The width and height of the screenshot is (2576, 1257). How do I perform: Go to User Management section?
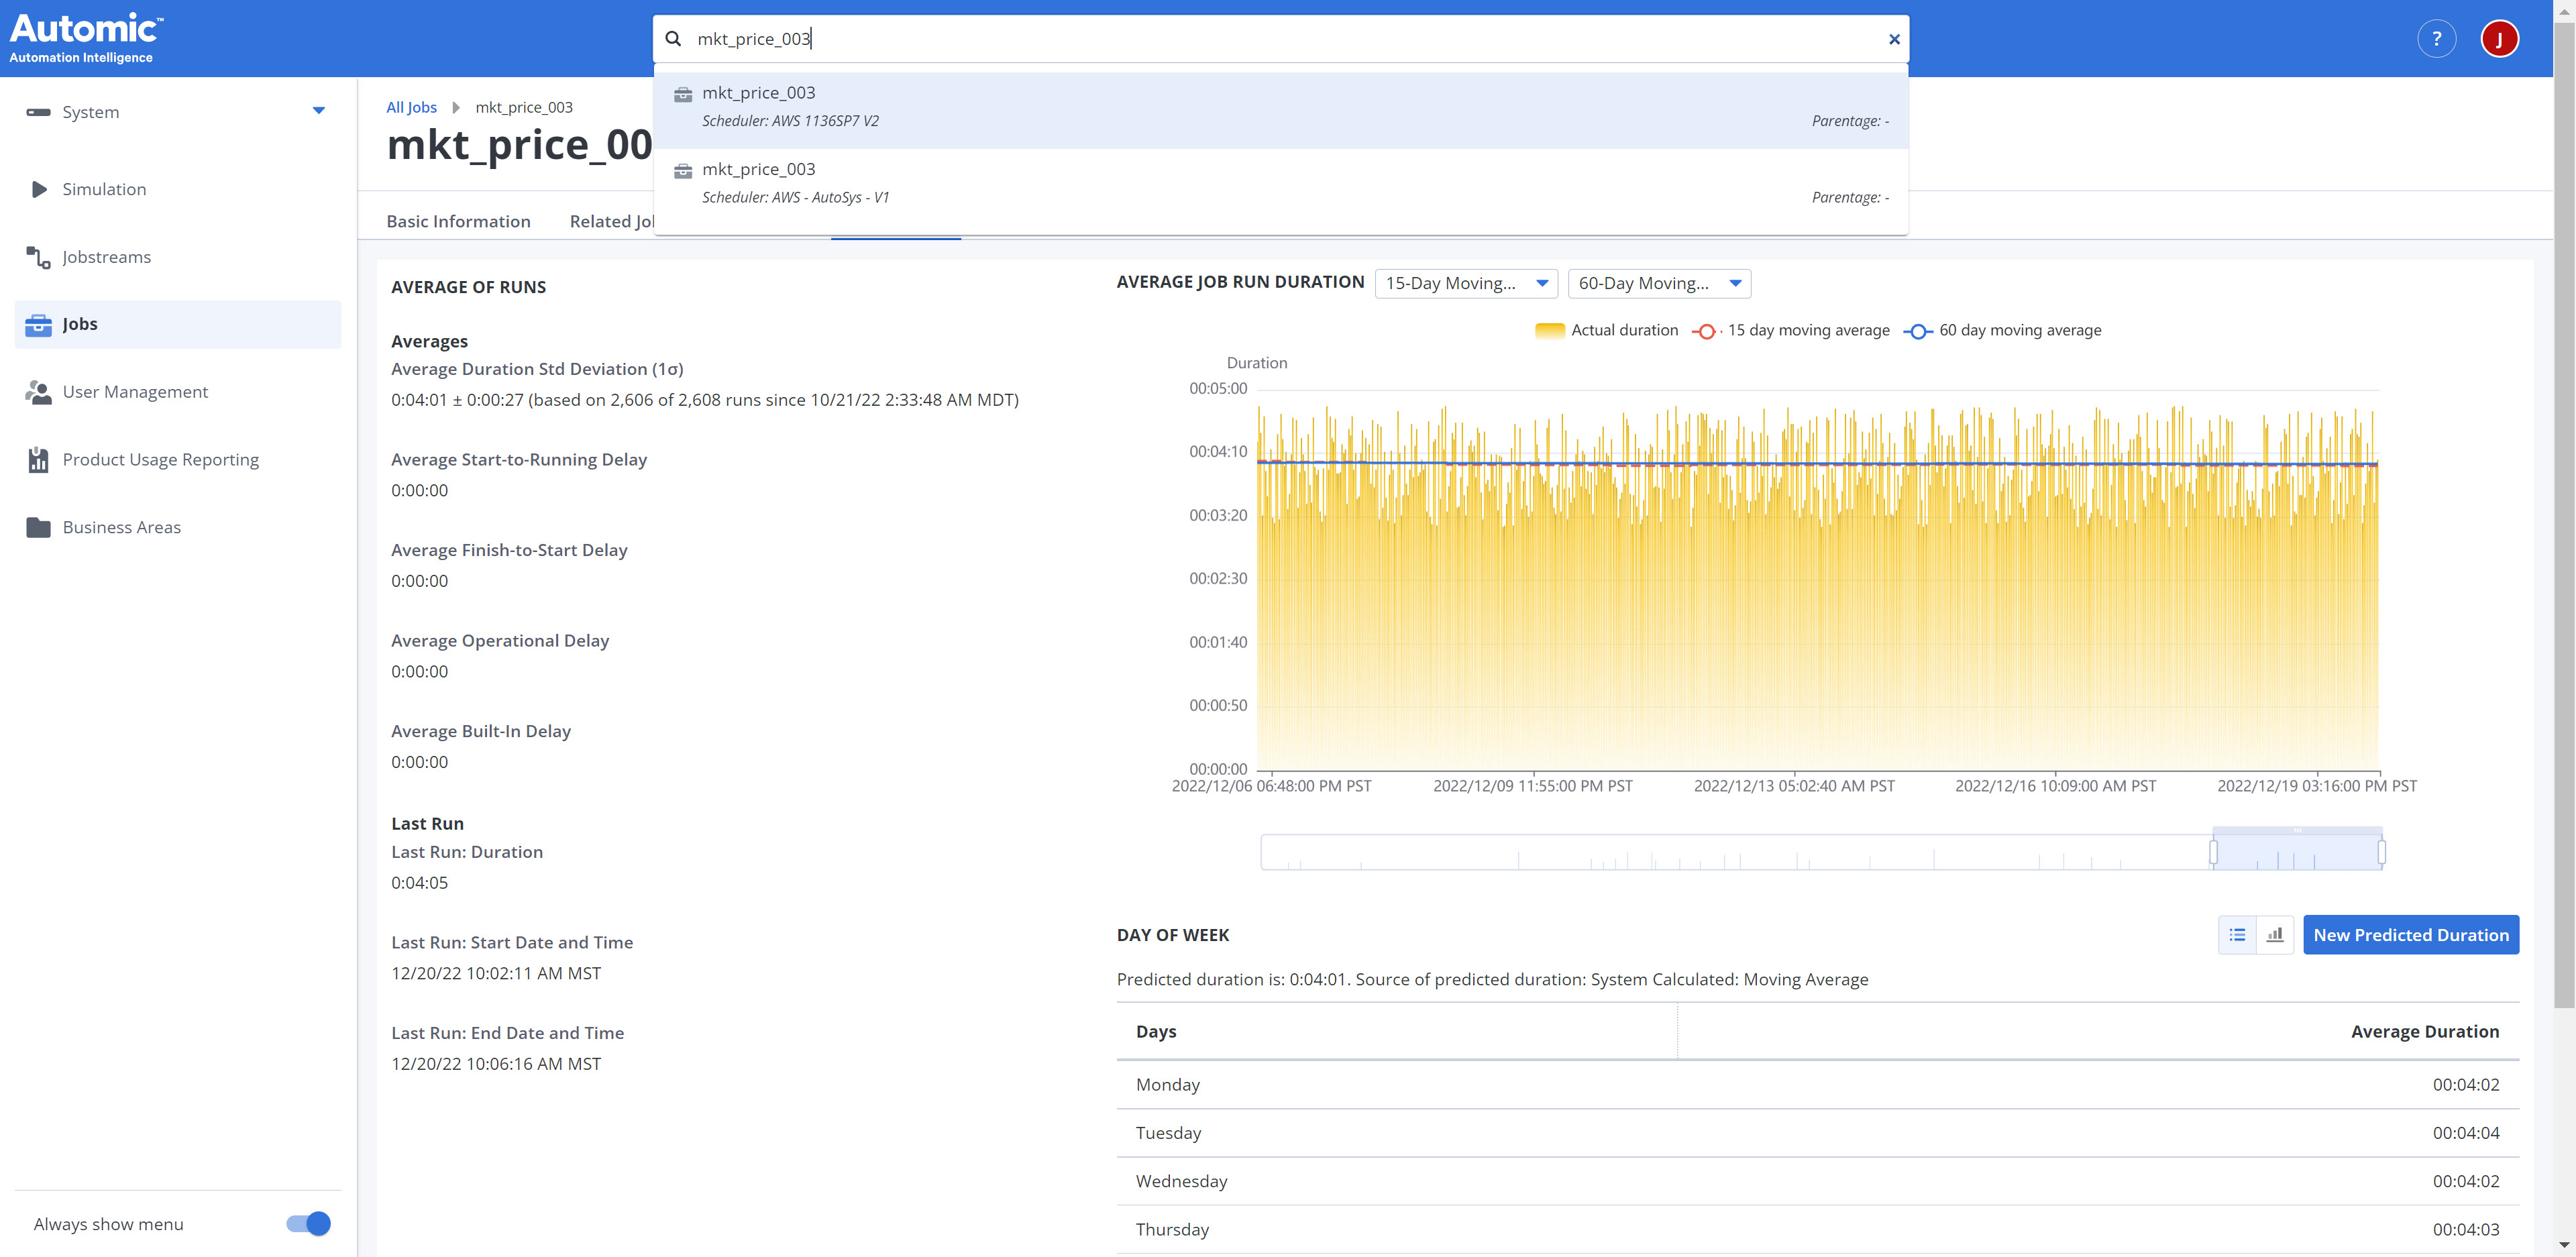[135, 392]
